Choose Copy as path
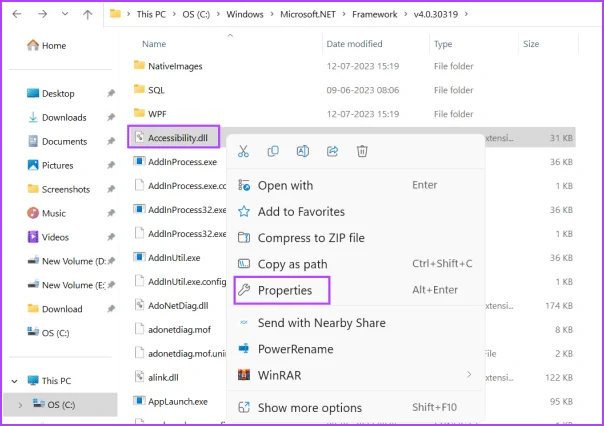 [356, 264]
